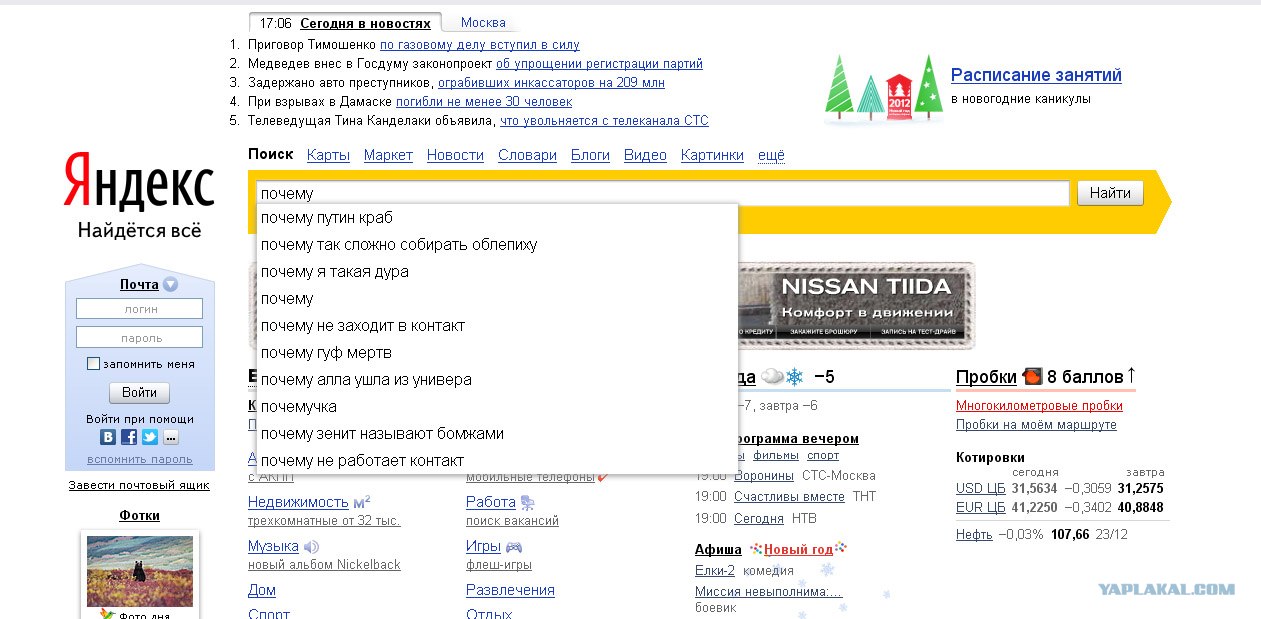Image resolution: width=1261 pixels, height=619 pixels.
Task: Open news link по газовому делу вступил в силу
Action: [480, 45]
